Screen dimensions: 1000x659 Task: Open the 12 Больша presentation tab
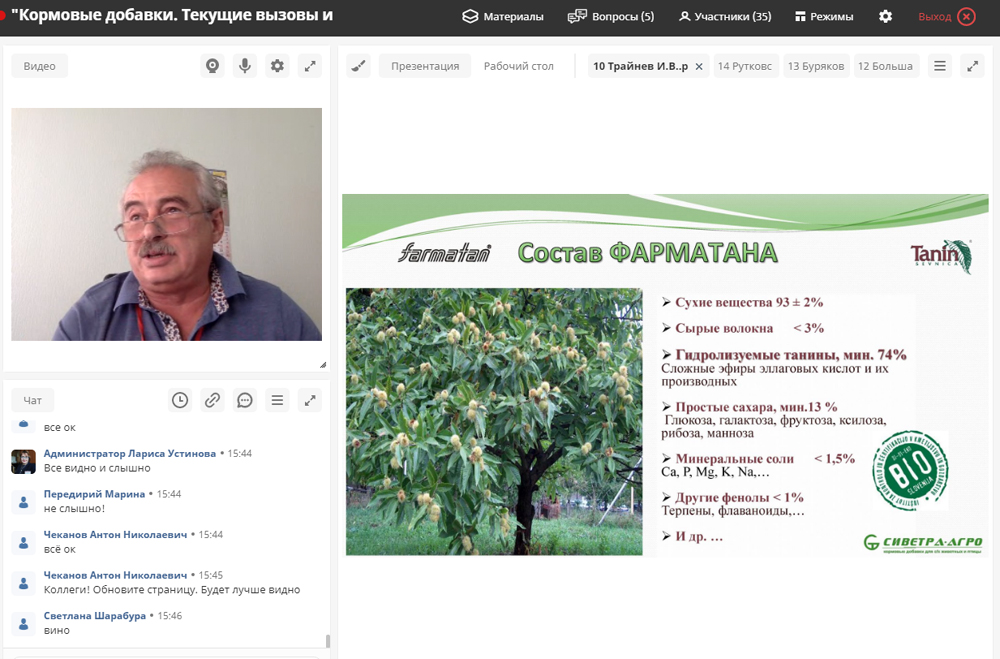click(885, 66)
